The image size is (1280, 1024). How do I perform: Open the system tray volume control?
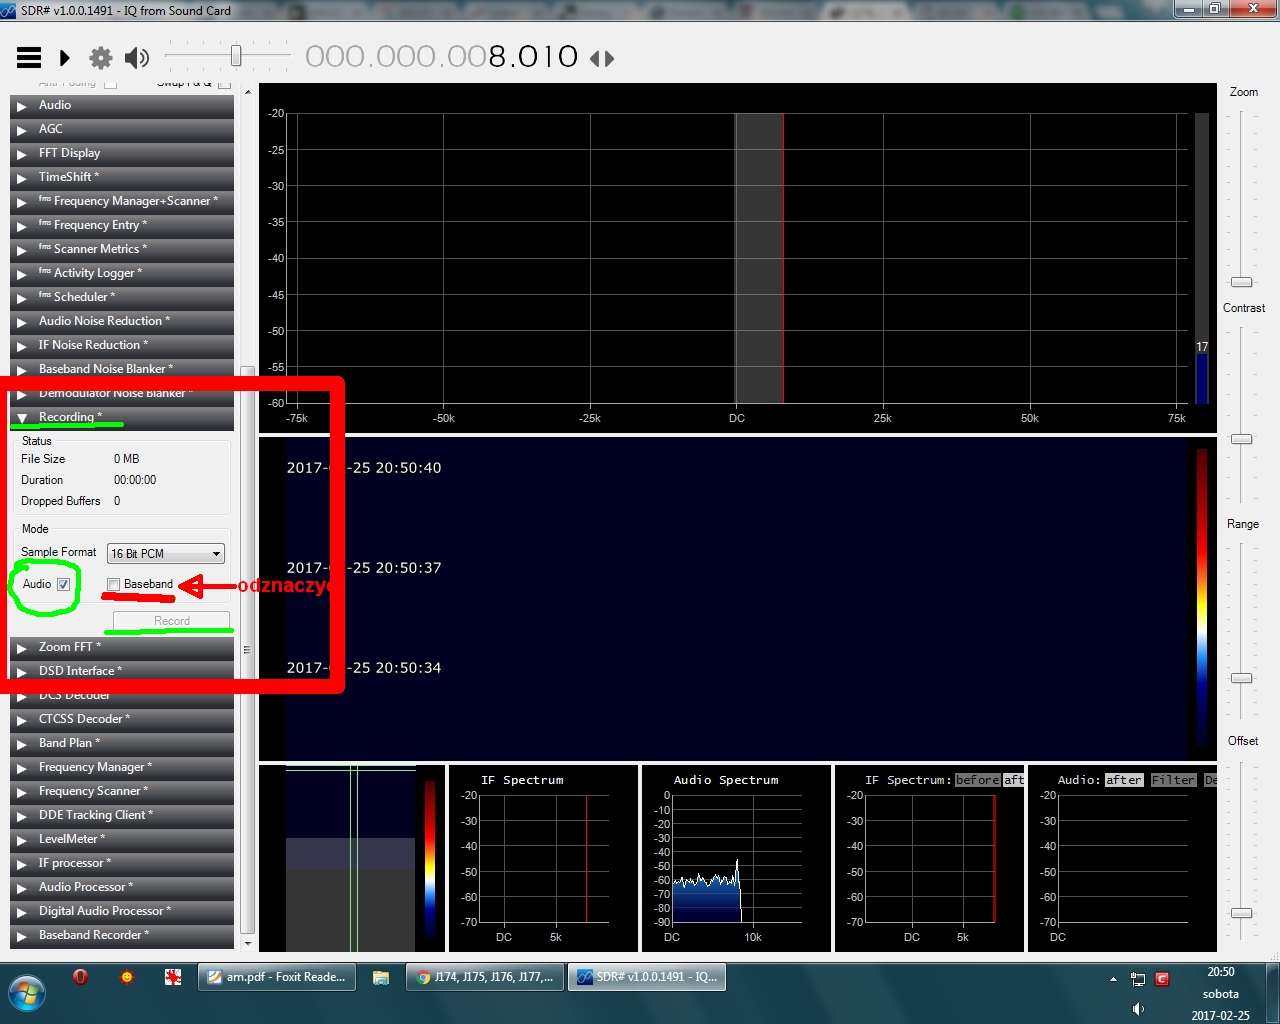coord(1138,1009)
